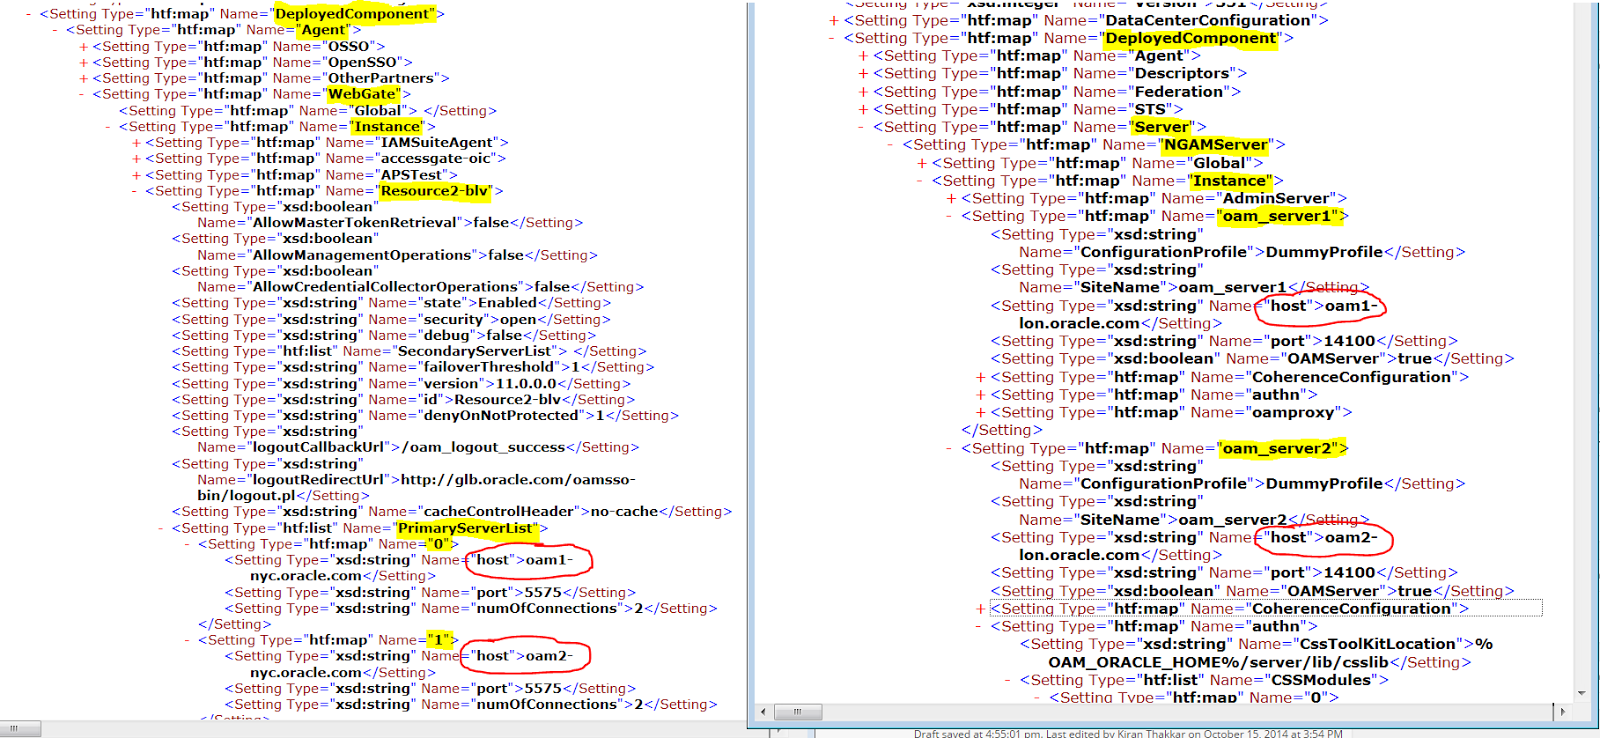Image resolution: width=1600 pixels, height=738 pixels.
Task: Click the version value "11.0.0.0"
Action: click(x=527, y=383)
